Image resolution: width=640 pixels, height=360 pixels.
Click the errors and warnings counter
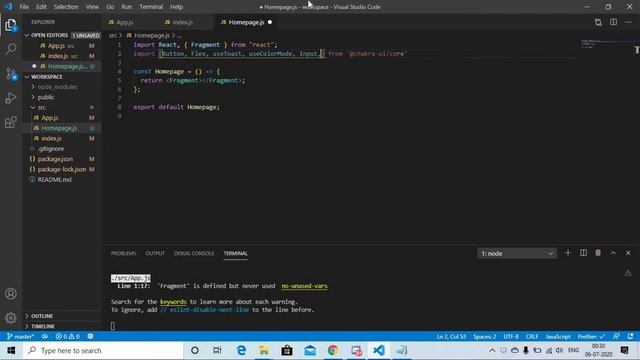(x=68, y=336)
